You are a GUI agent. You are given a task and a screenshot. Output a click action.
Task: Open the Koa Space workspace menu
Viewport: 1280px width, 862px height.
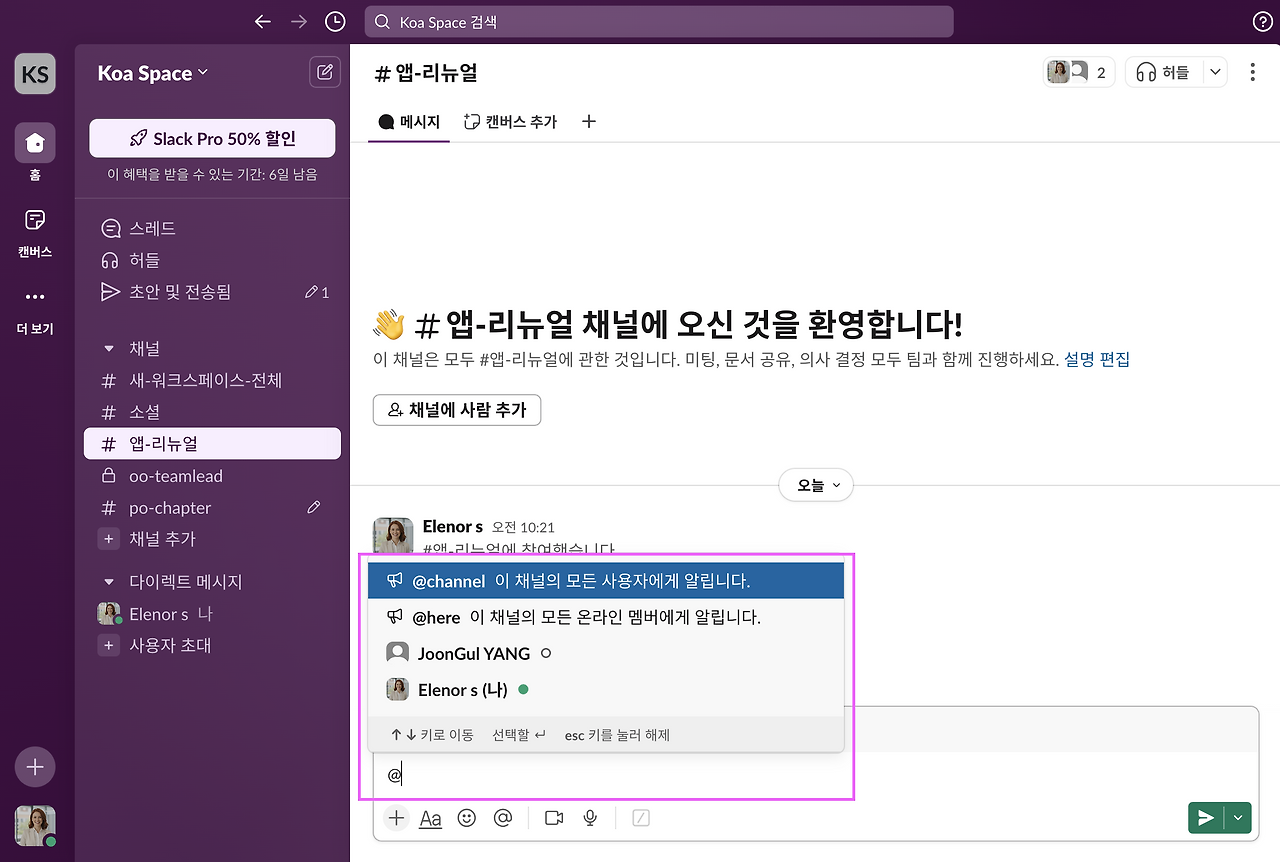pos(150,72)
